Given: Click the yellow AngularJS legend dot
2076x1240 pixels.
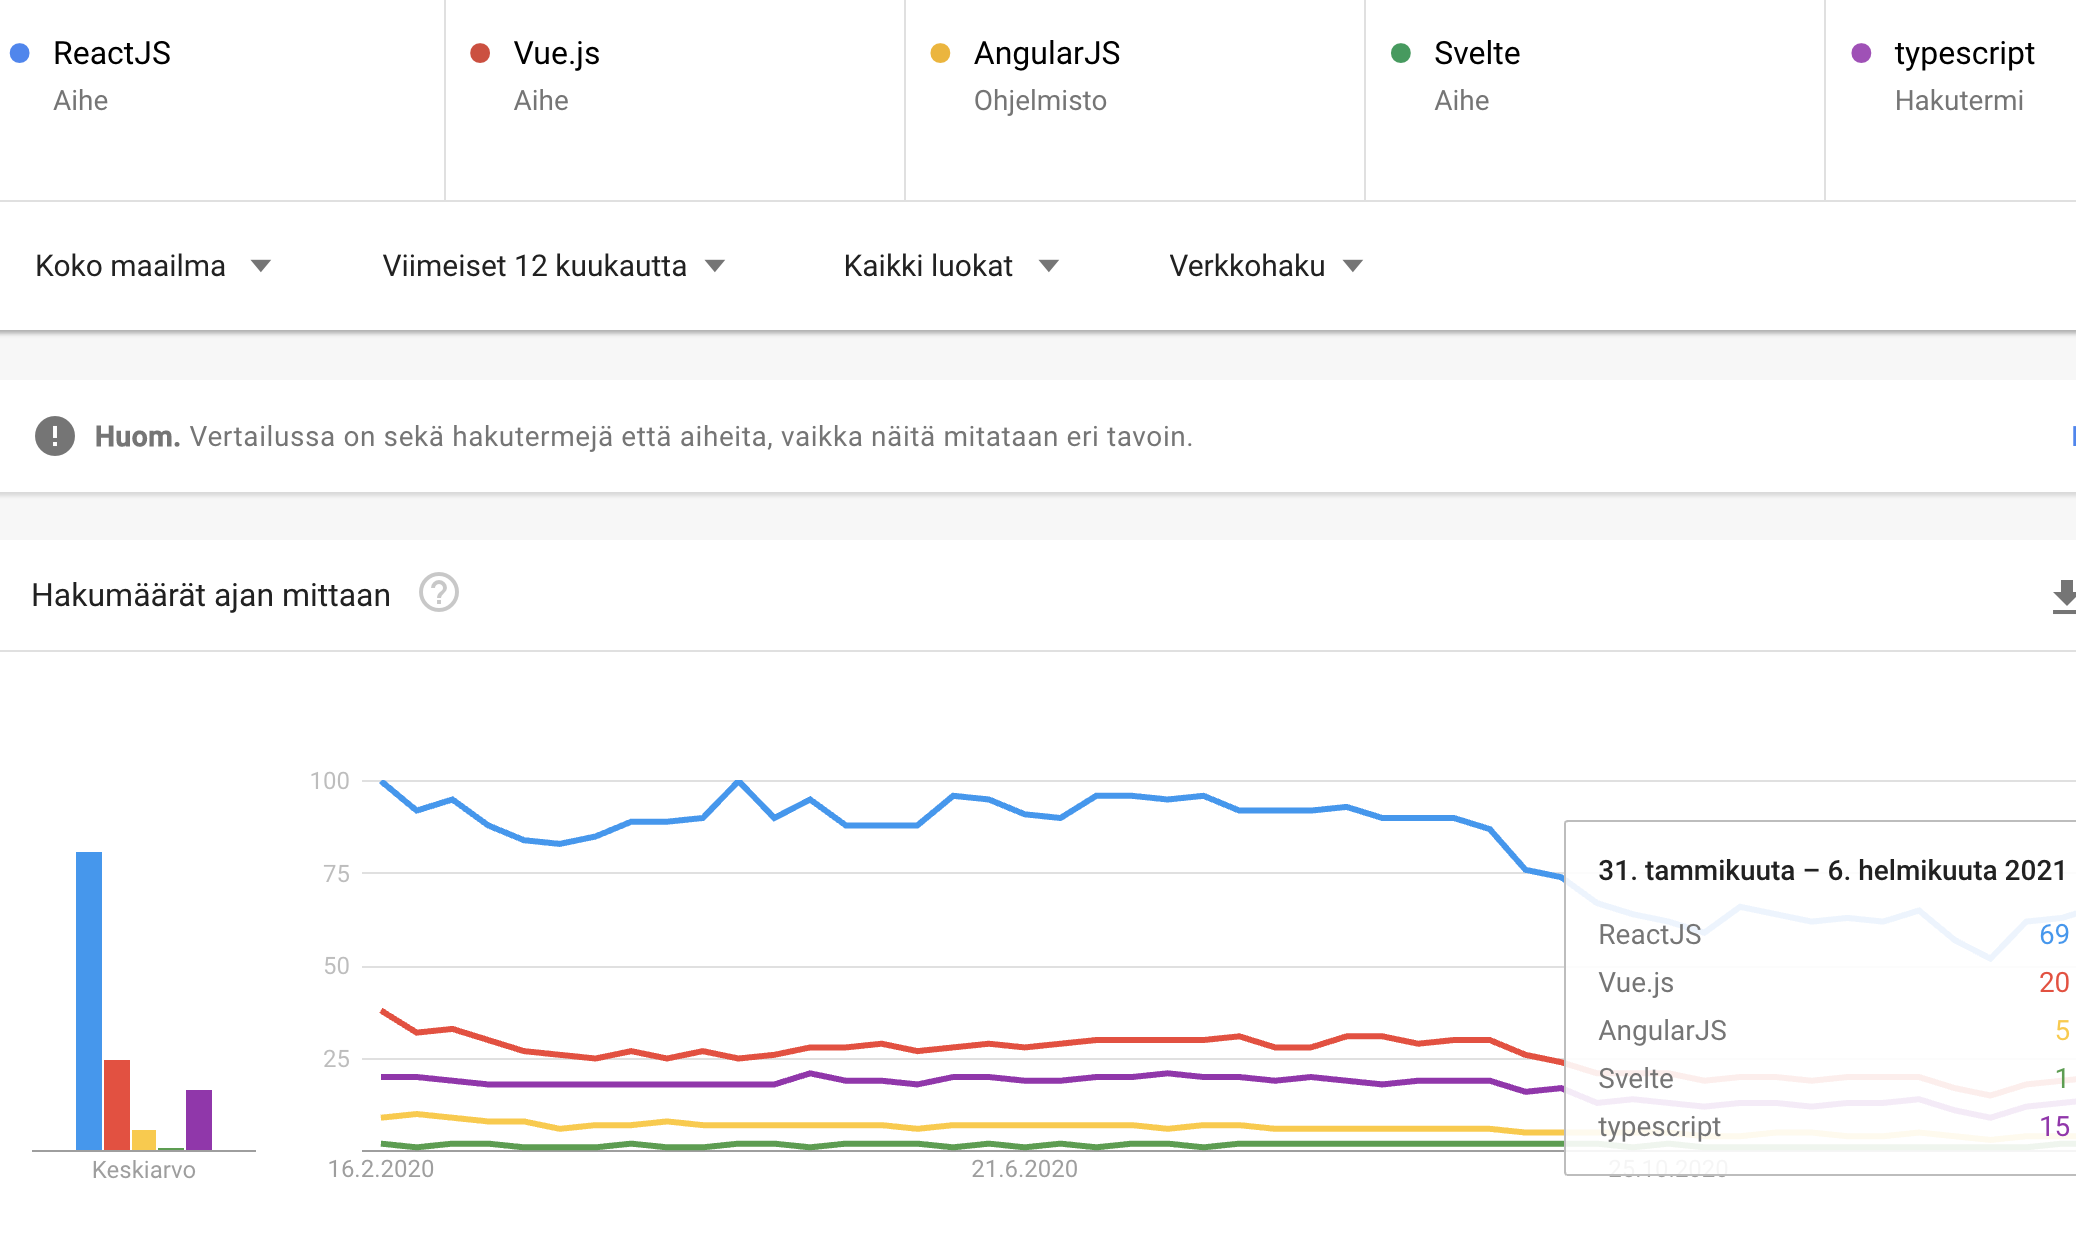Looking at the screenshot, I should coord(940,53).
